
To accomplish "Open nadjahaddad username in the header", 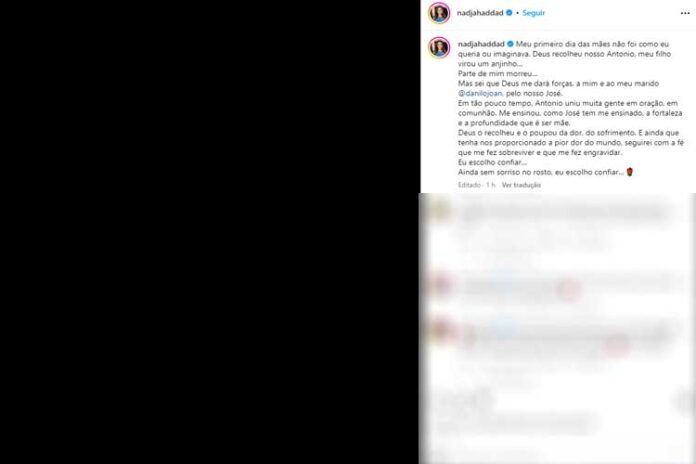I will (x=480, y=13).
